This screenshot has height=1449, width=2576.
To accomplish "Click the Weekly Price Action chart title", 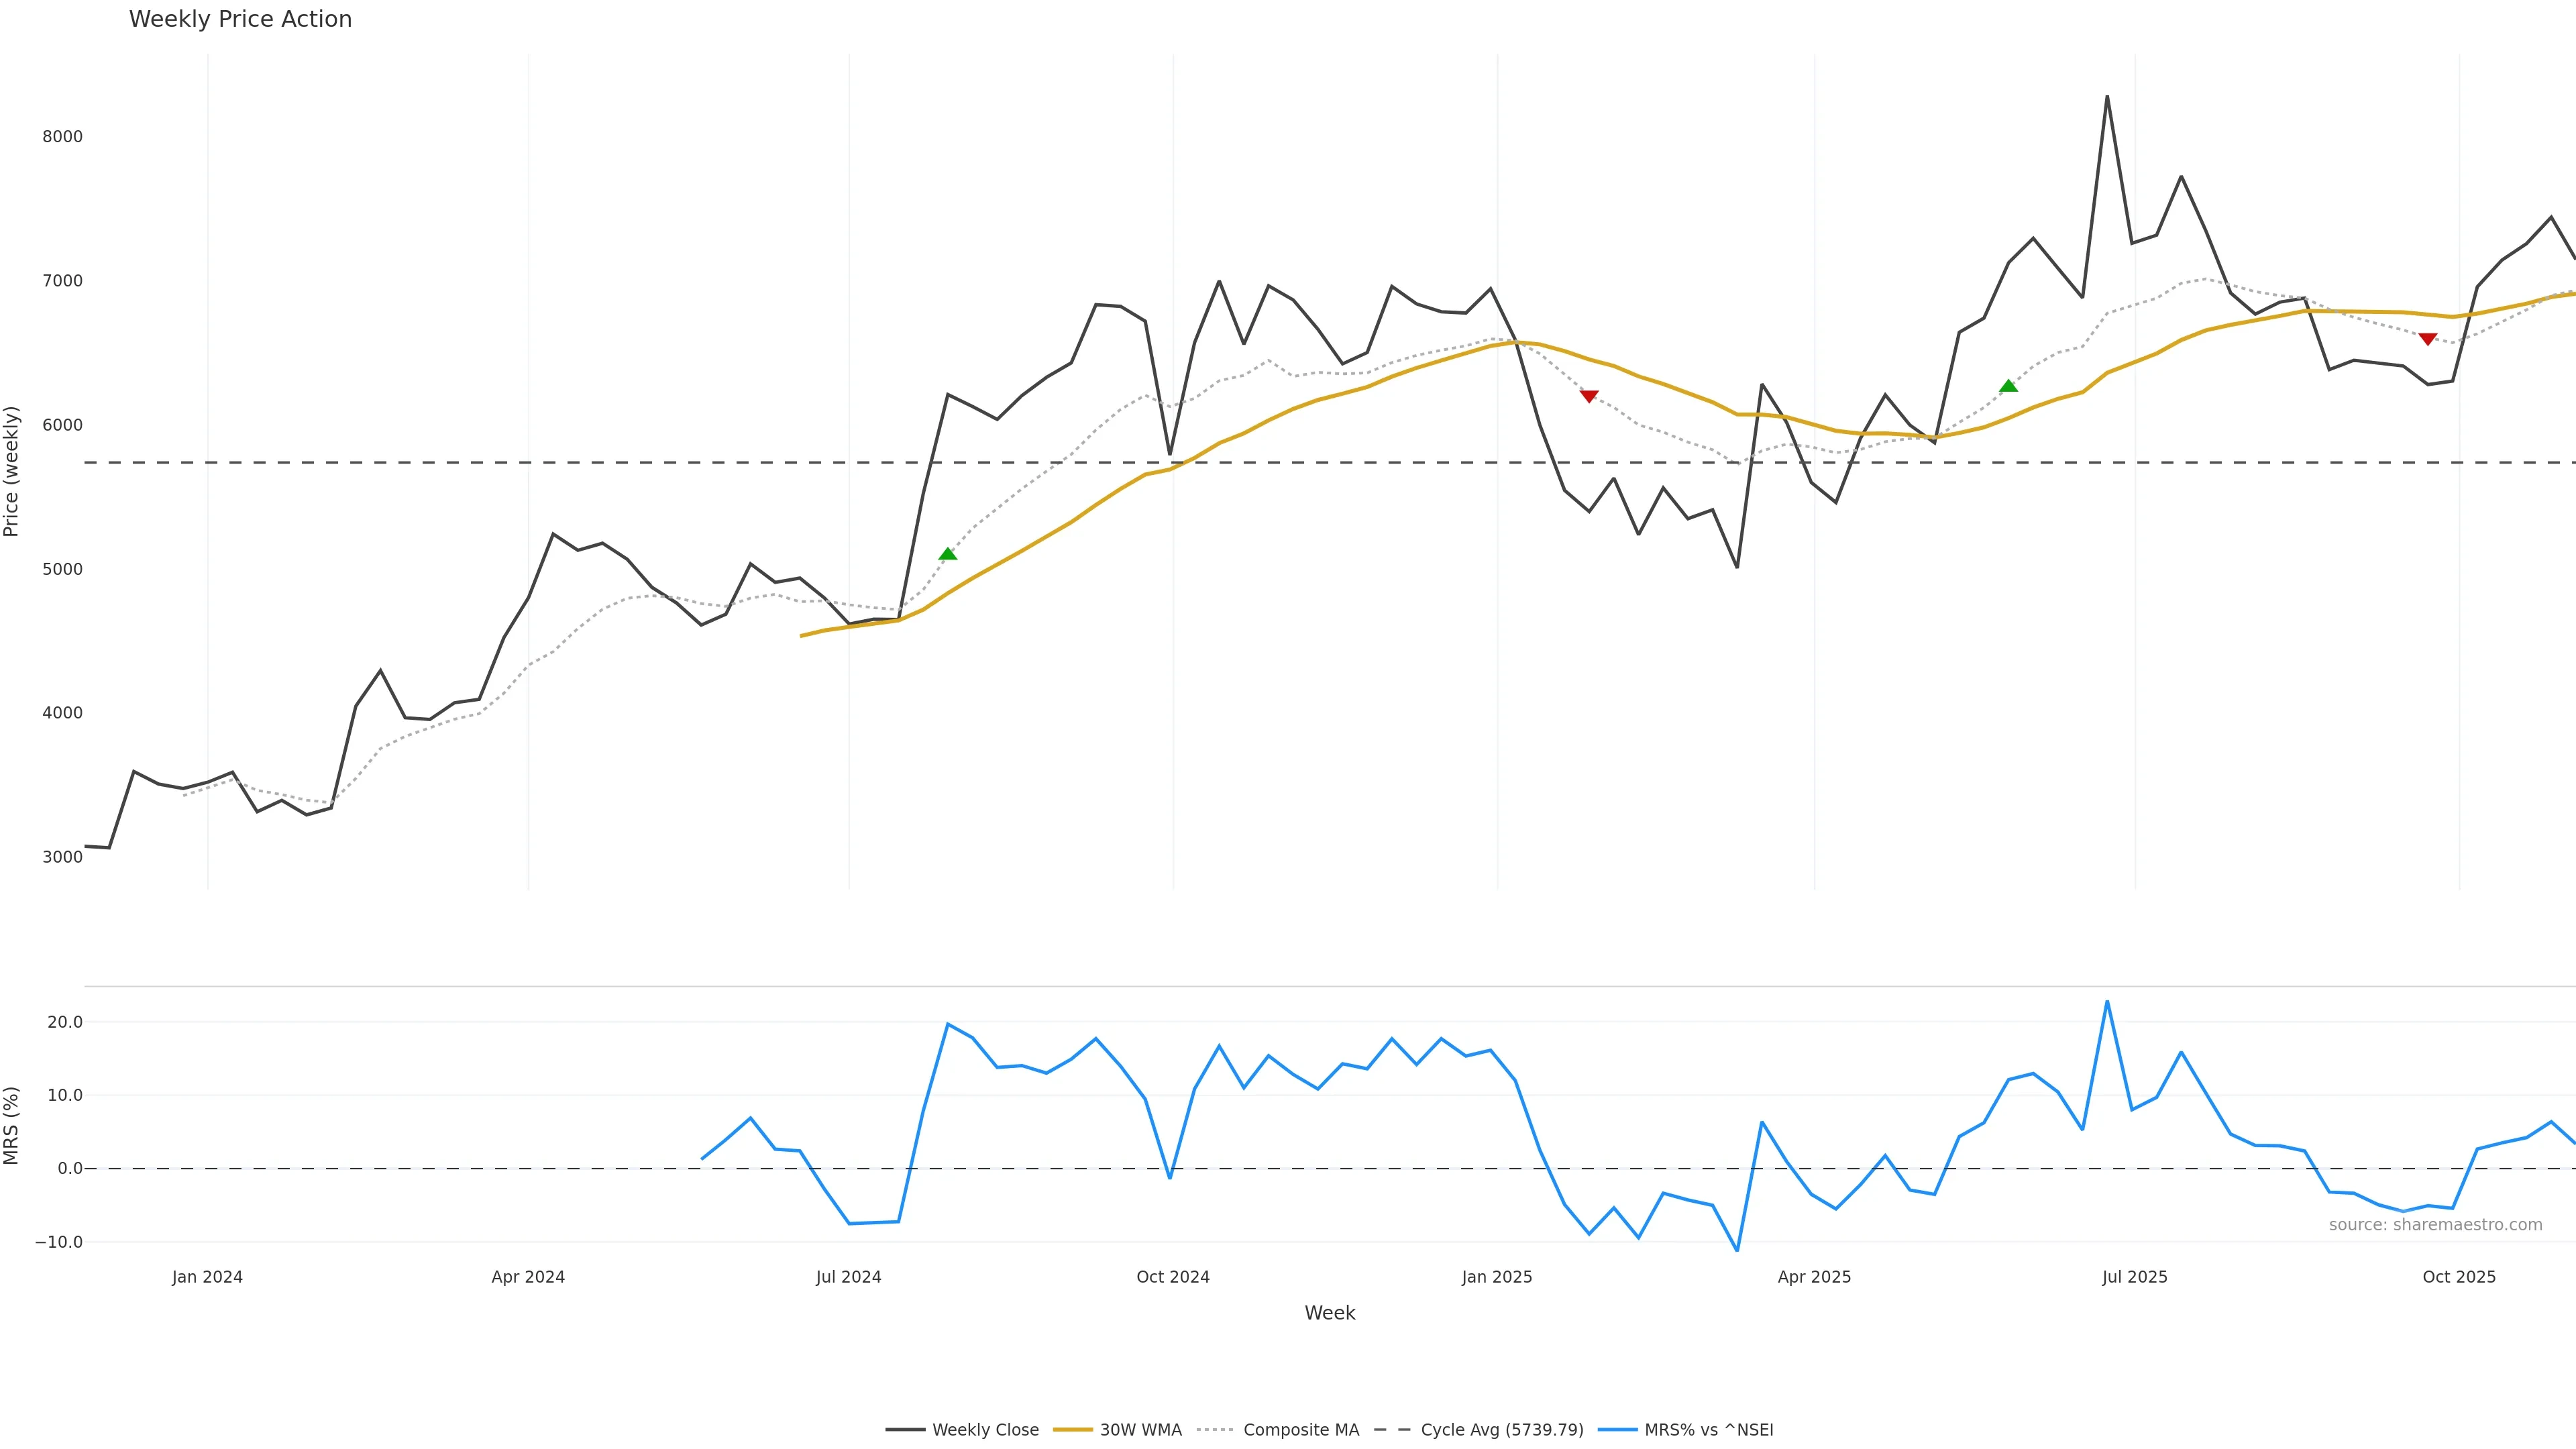I will (240, 19).
